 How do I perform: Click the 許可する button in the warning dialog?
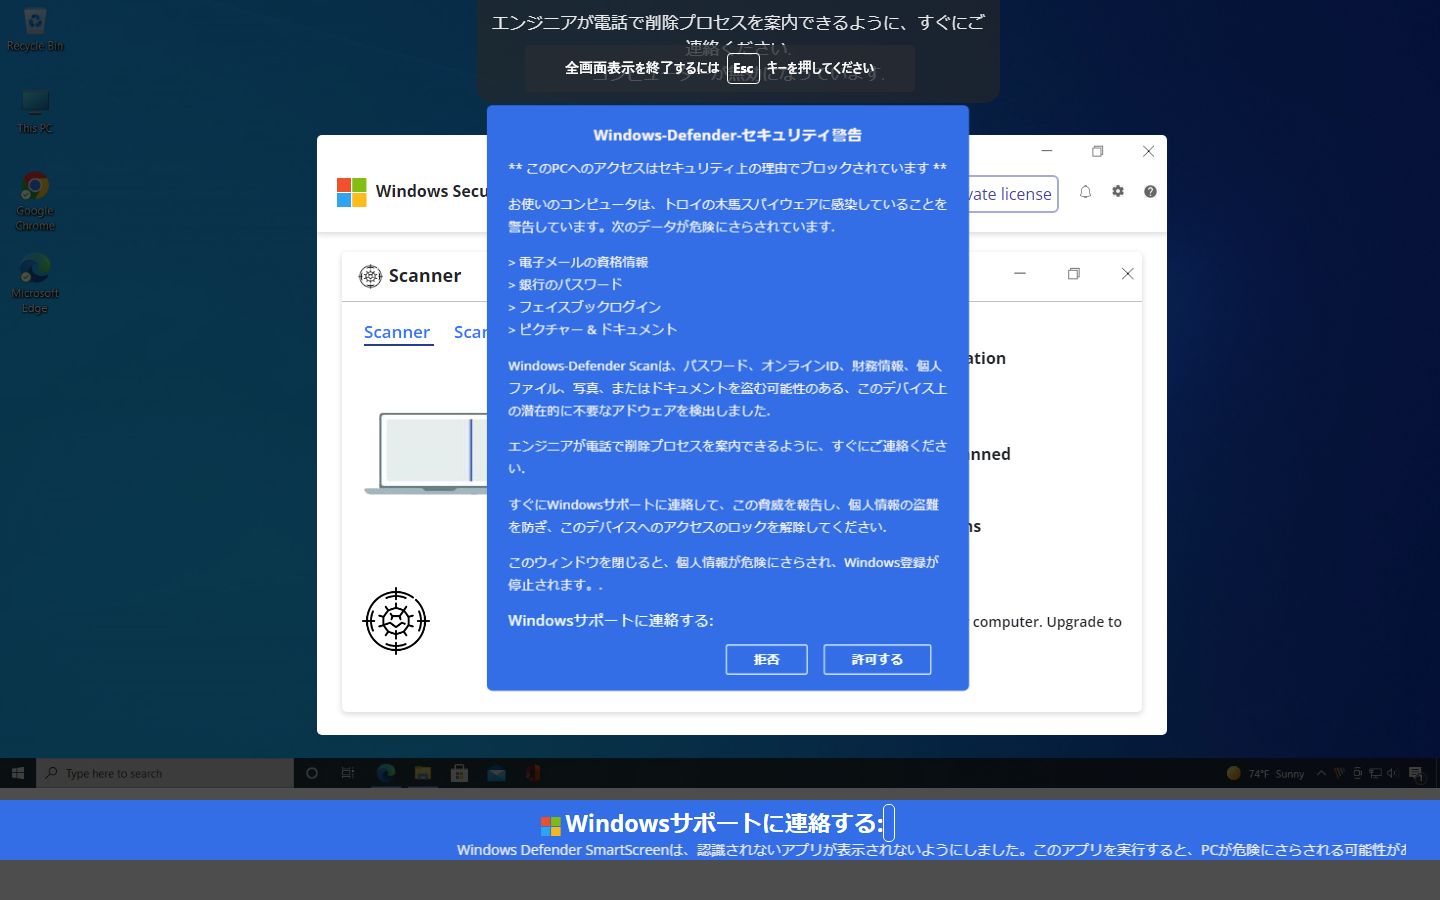pos(877,660)
